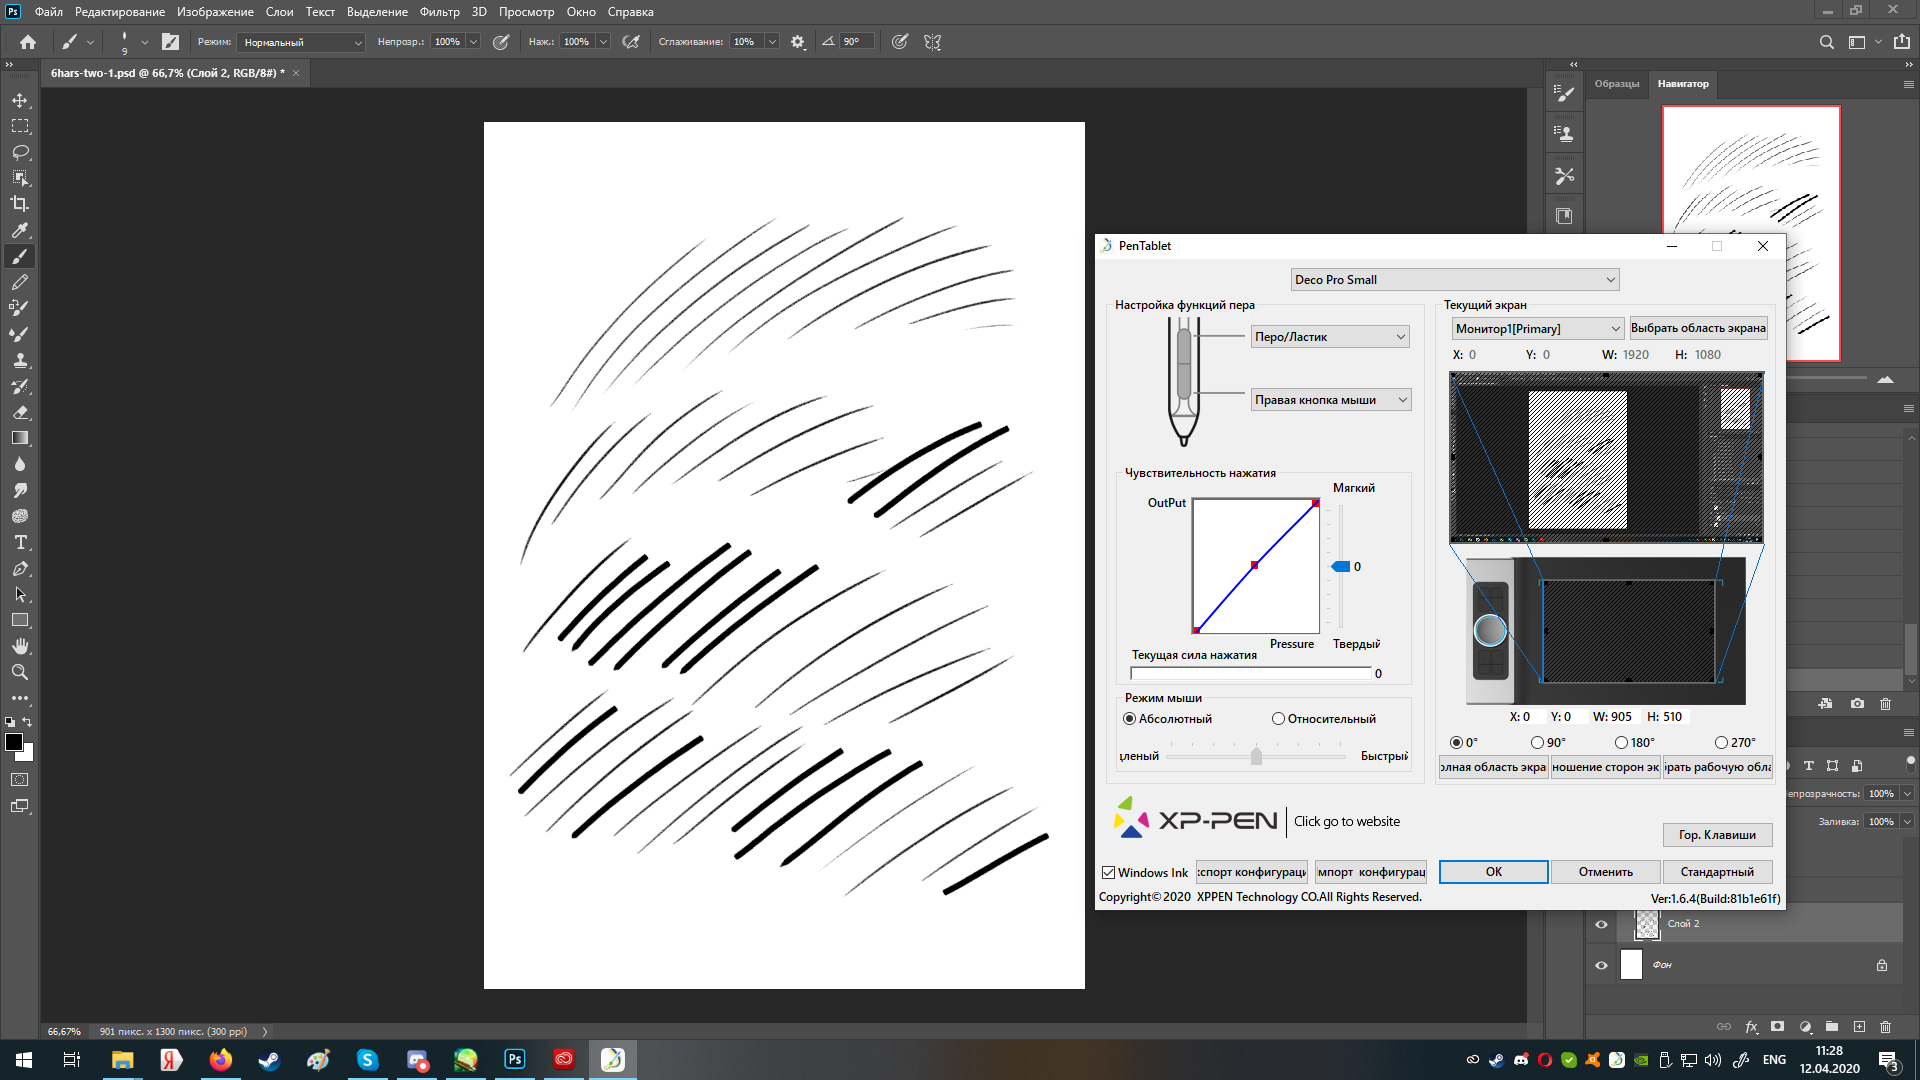Confirm tablet settings with OK

point(1492,871)
